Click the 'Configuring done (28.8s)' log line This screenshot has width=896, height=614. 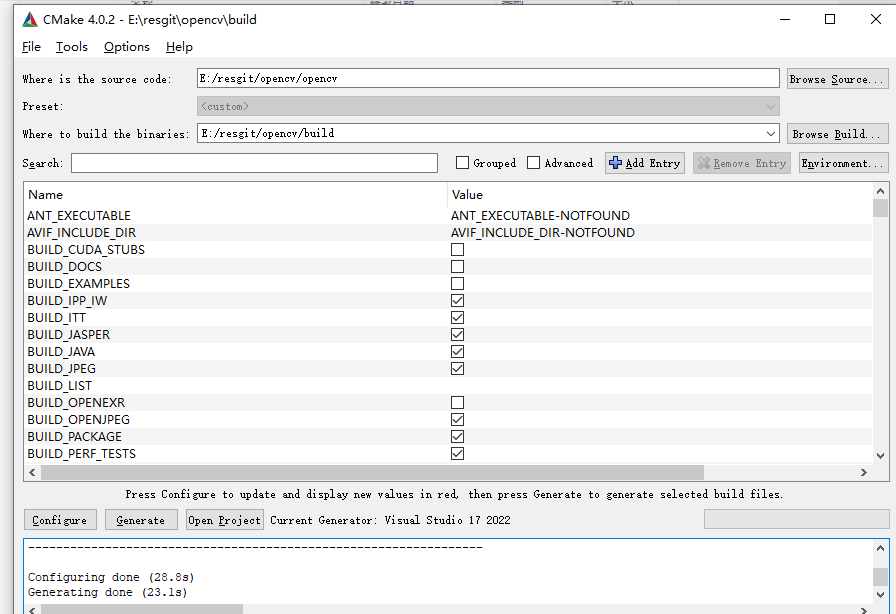pos(111,577)
